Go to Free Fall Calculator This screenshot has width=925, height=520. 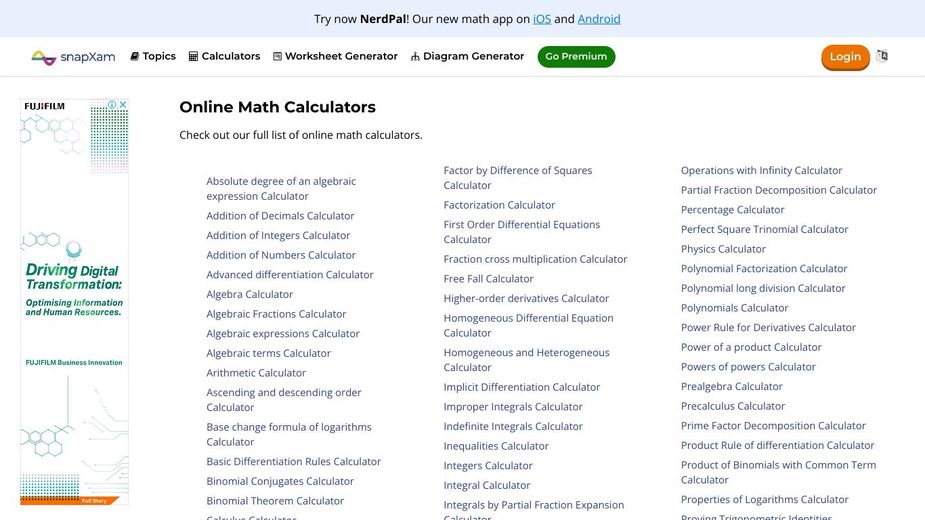(x=488, y=279)
